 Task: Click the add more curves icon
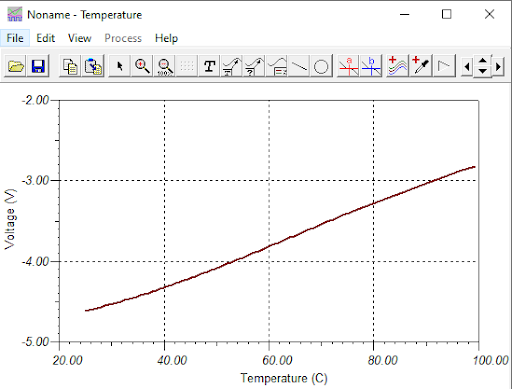[x=398, y=66]
